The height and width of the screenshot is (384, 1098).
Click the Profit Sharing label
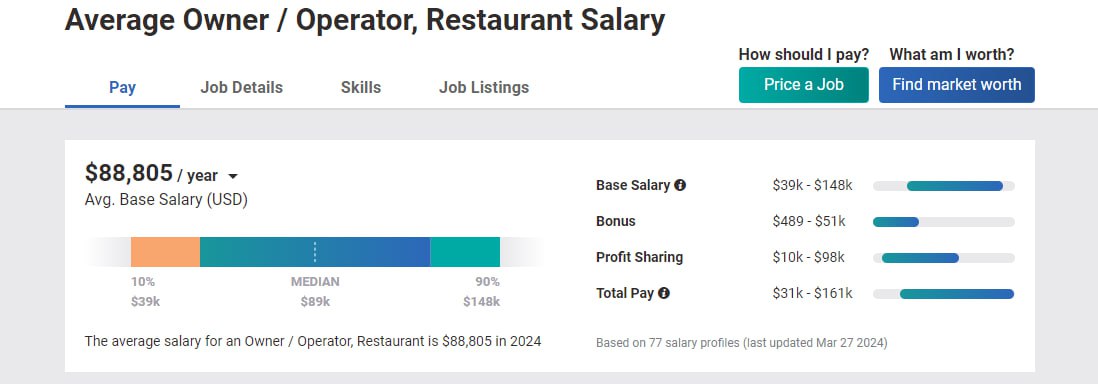coord(639,257)
